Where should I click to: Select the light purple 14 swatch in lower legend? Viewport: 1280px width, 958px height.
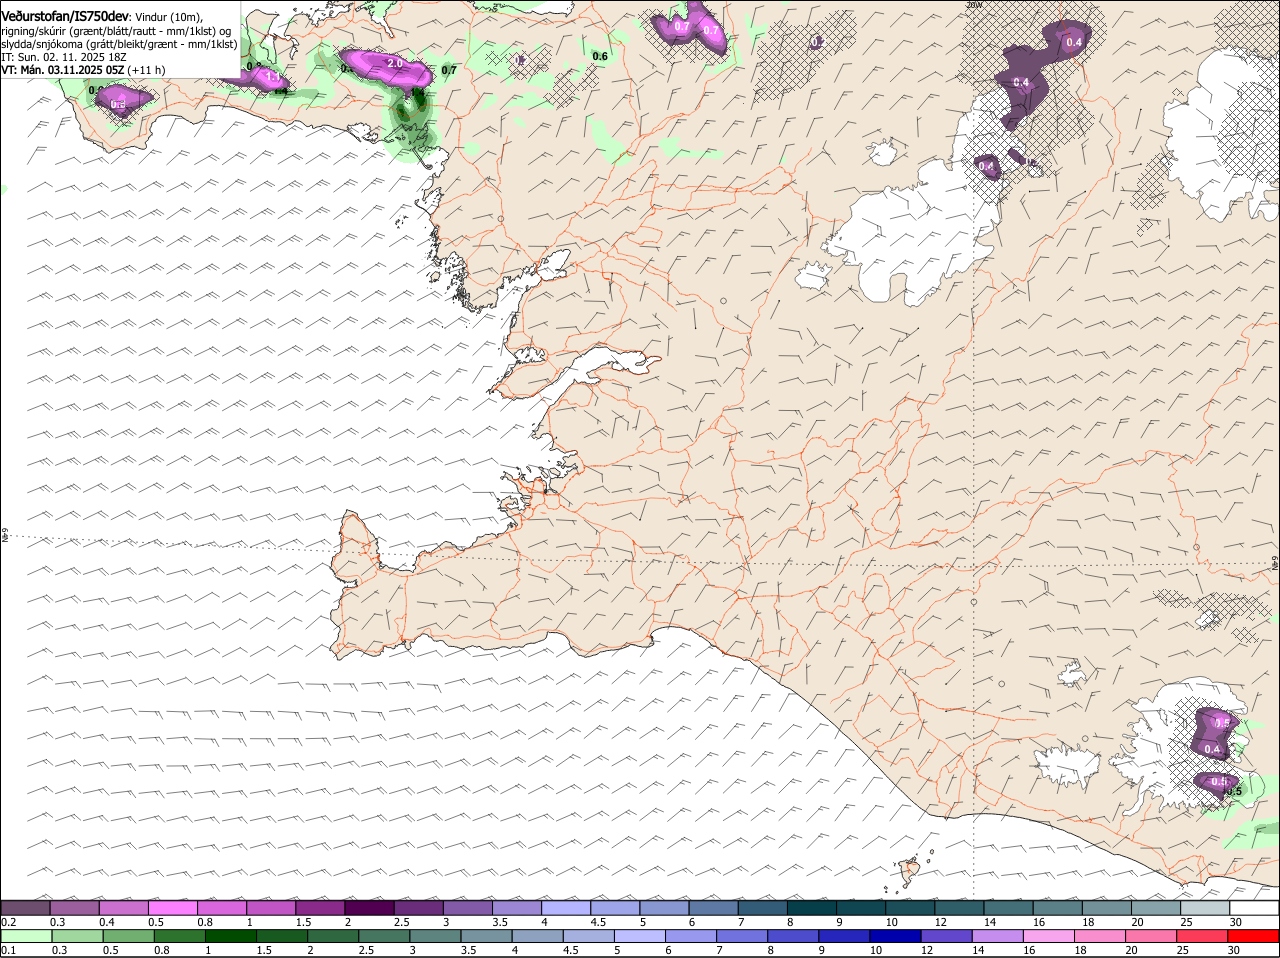click(996, 936)
